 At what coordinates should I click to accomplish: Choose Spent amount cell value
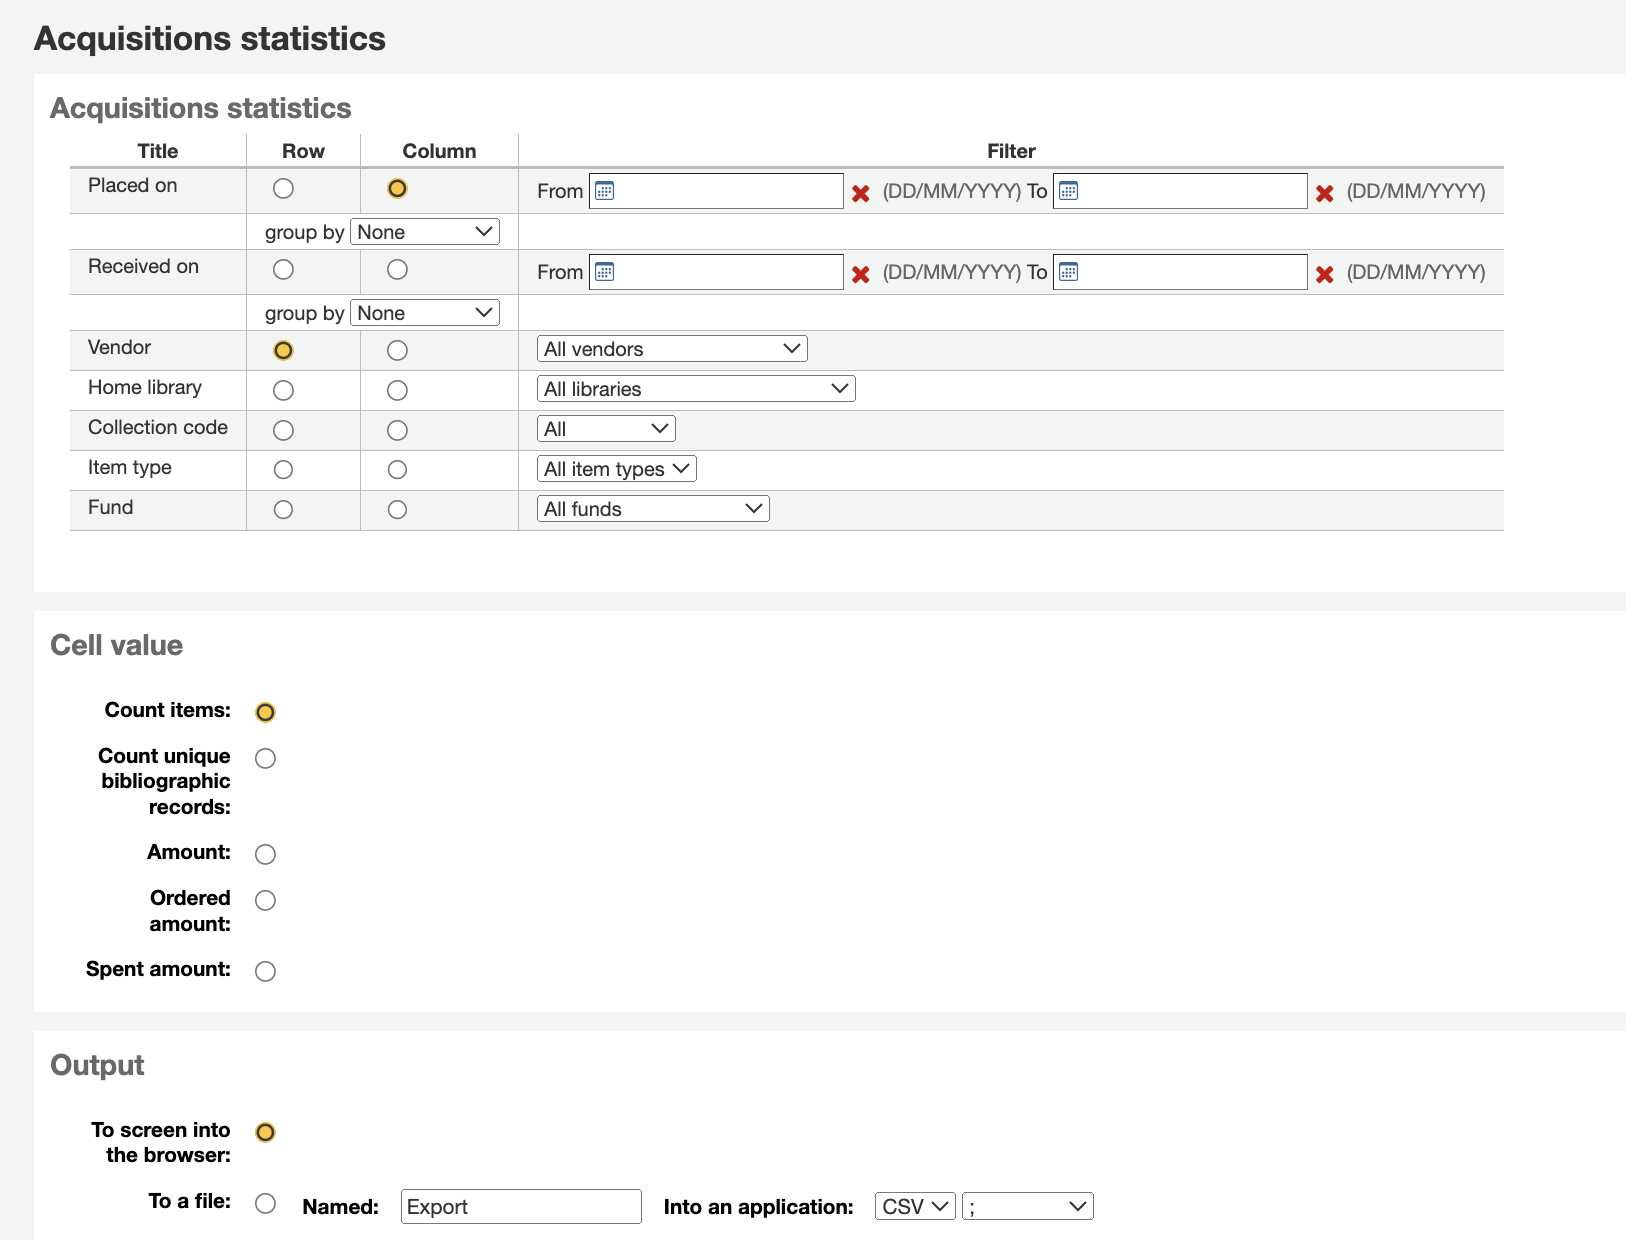coord(265,971)
